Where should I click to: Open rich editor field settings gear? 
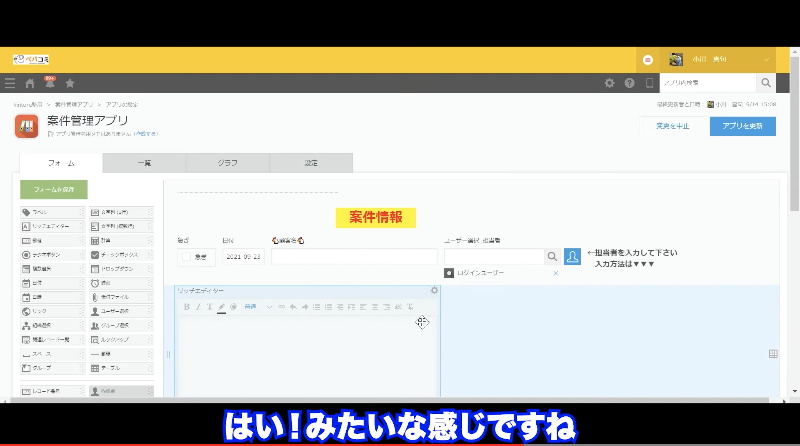click(434, 291)
